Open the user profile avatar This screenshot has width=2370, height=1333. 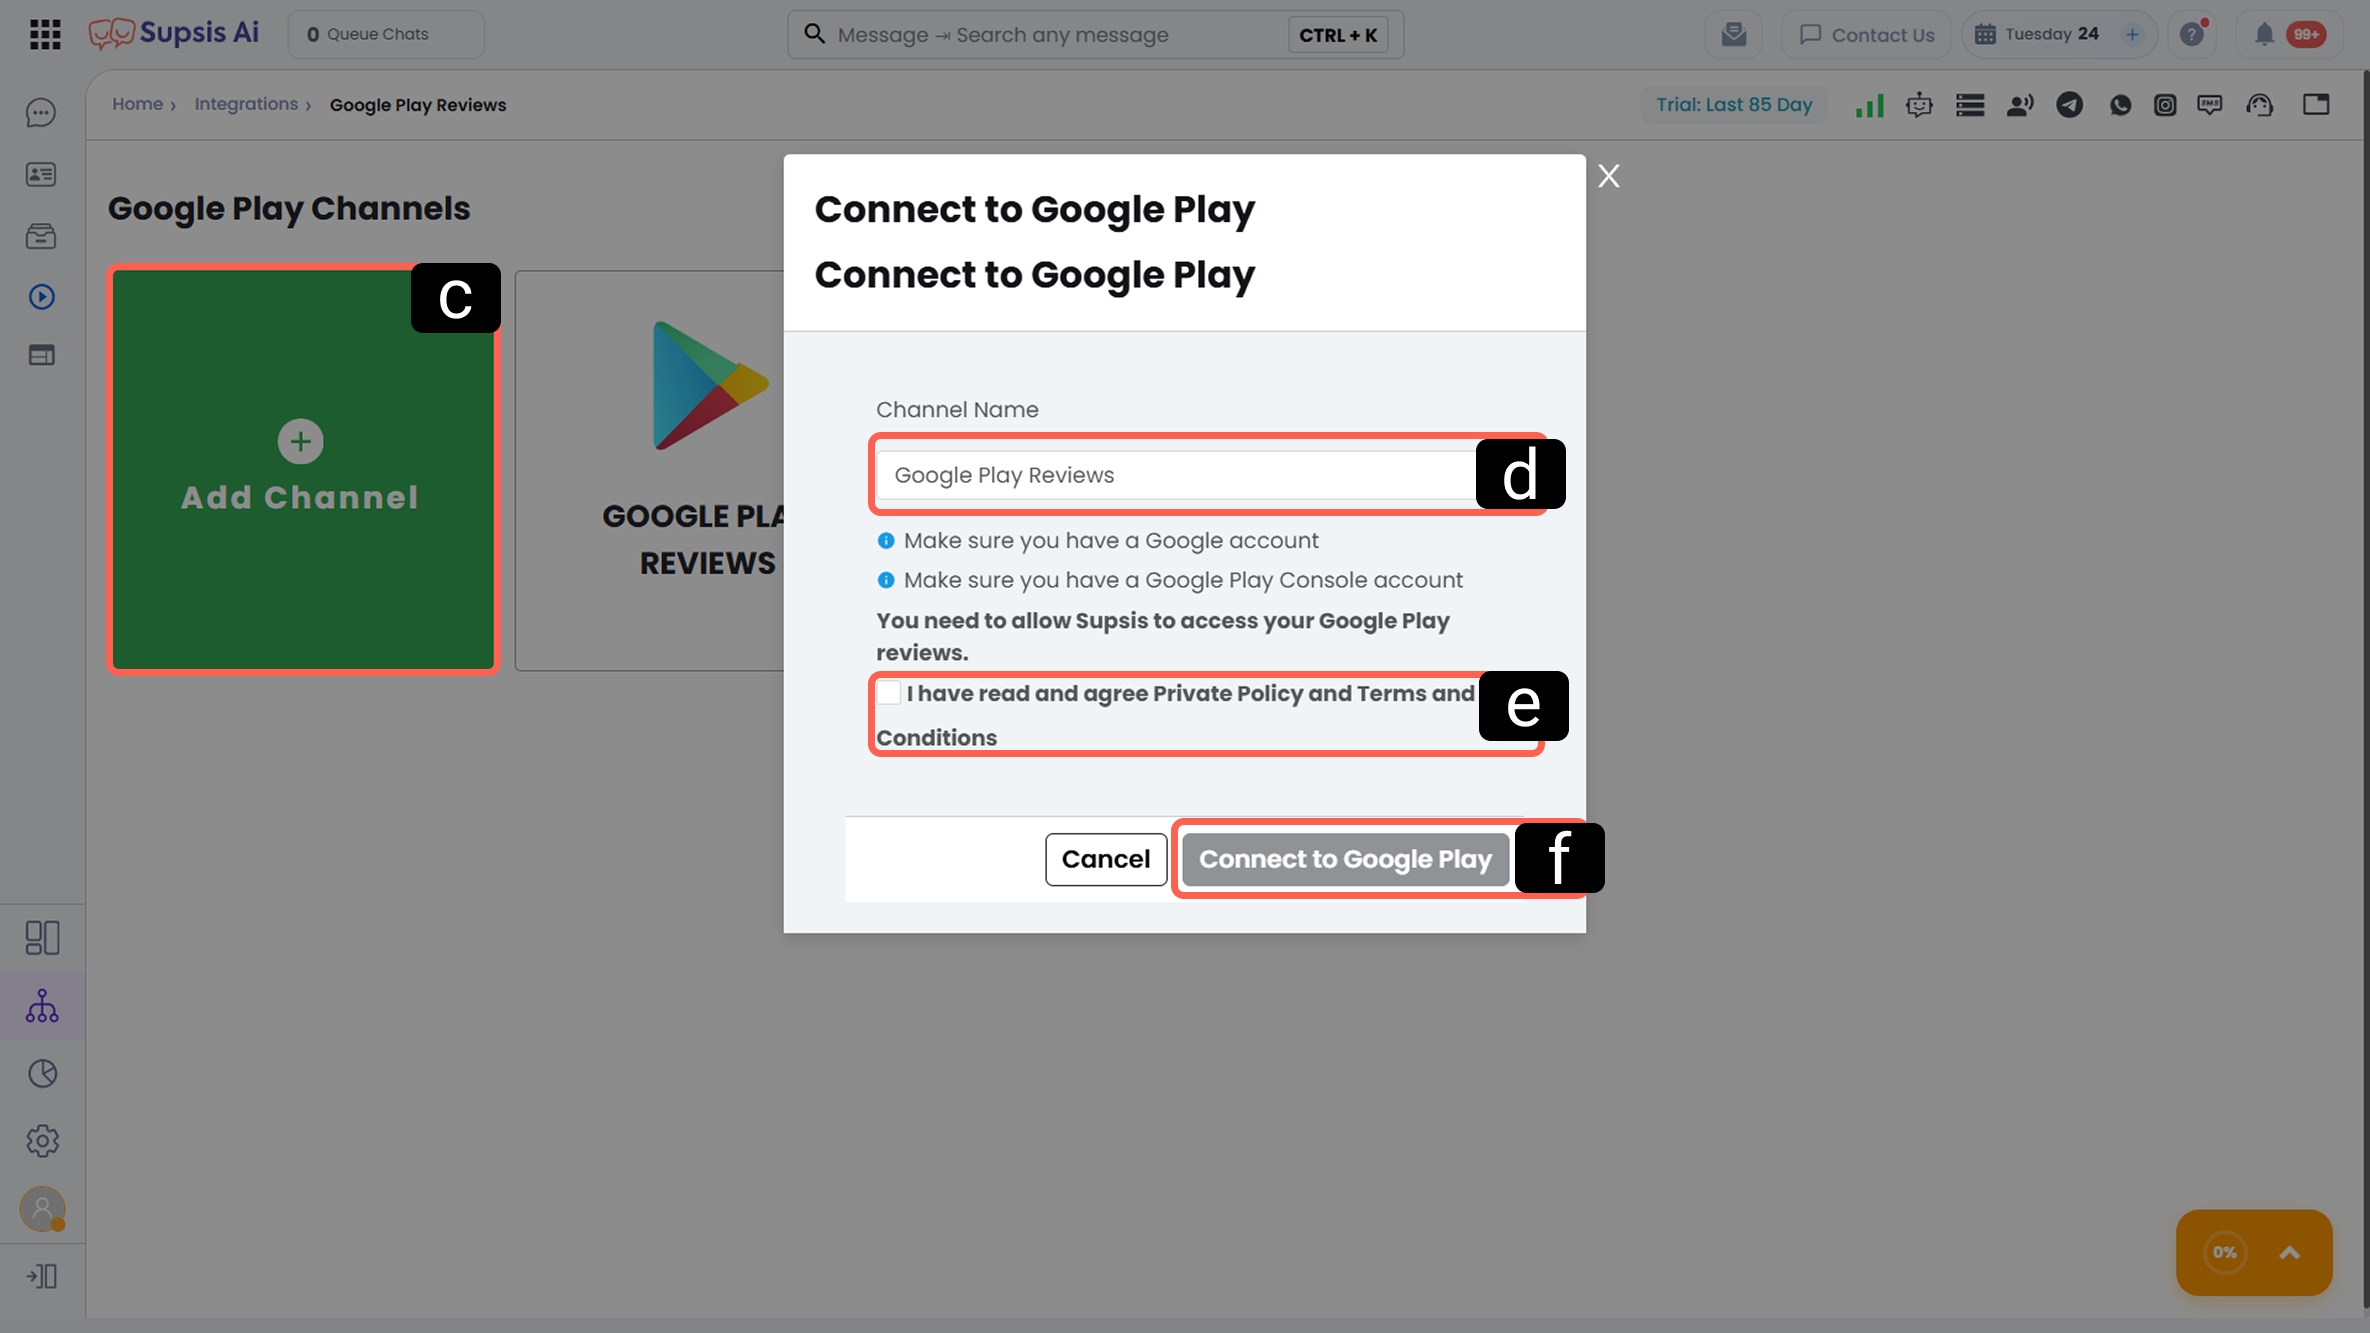point(42,1209)
